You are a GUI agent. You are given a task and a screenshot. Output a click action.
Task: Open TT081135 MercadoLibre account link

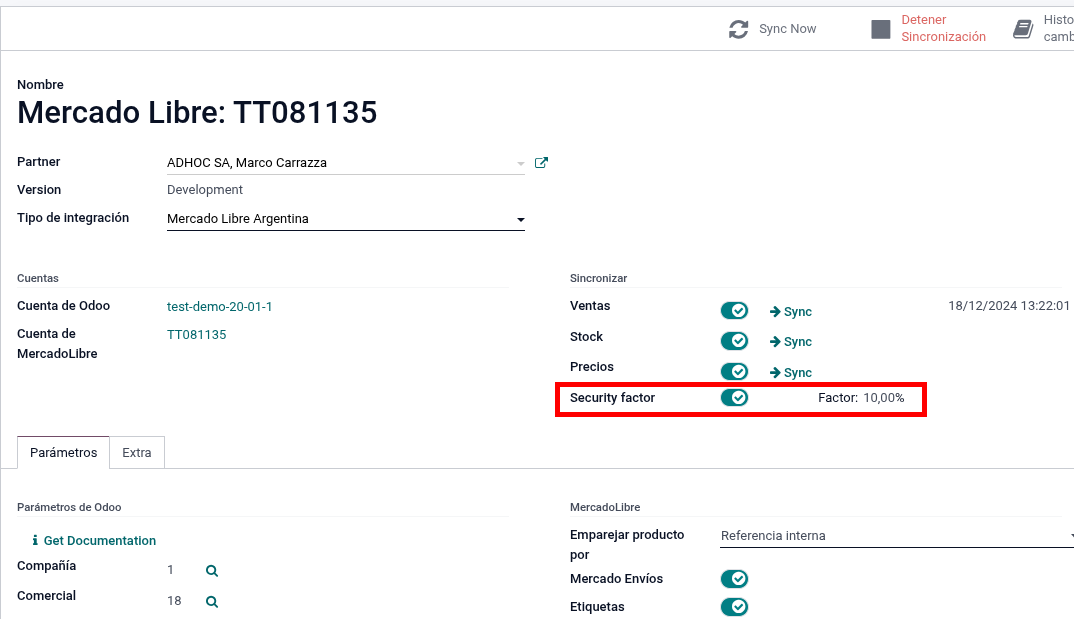[197, 335]
